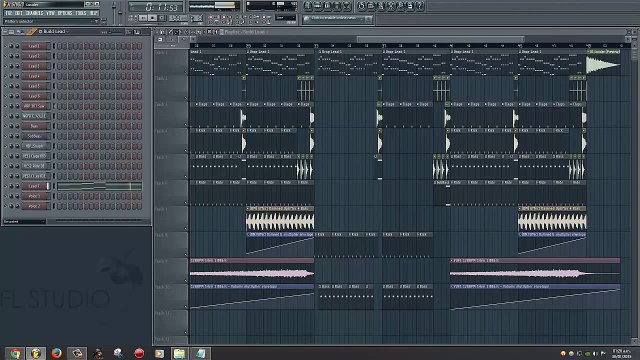Viewport: 640px width, 360px height.
Task: Open the VIEW menu
Action: (51, 13)
